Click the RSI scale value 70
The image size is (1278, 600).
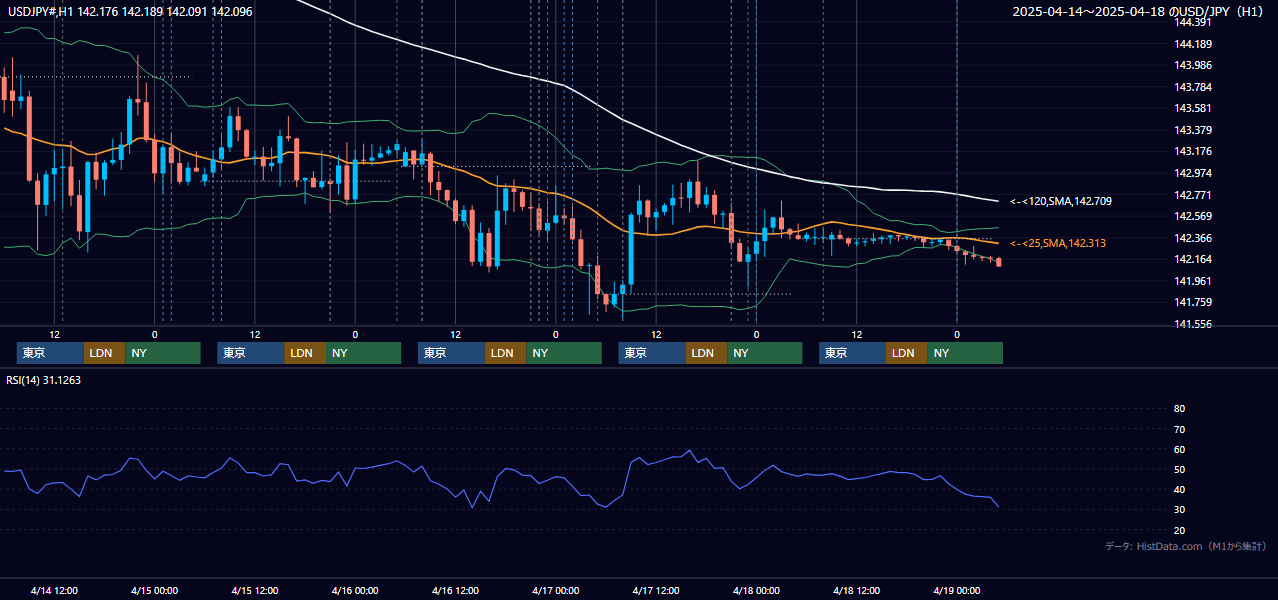coord(1179,429)
